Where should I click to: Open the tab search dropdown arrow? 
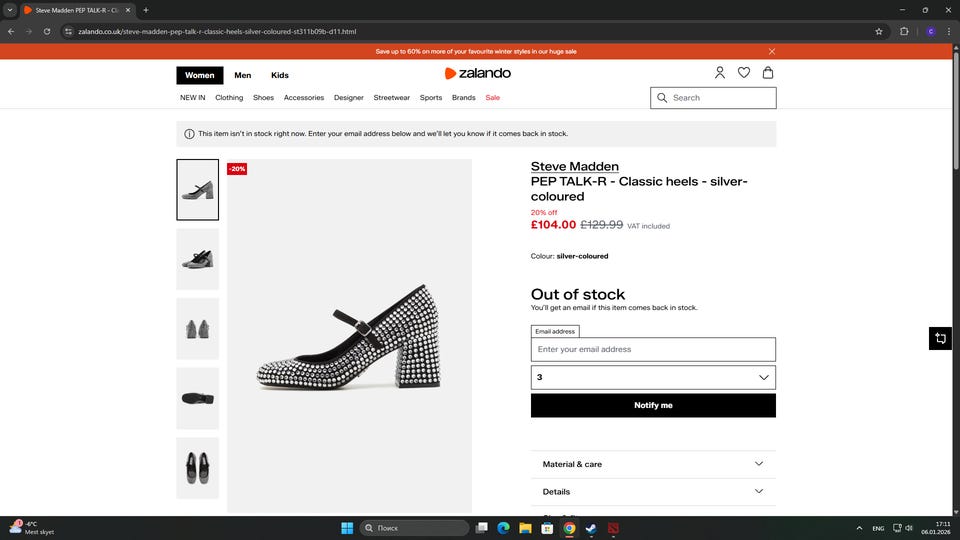point(10,10)
